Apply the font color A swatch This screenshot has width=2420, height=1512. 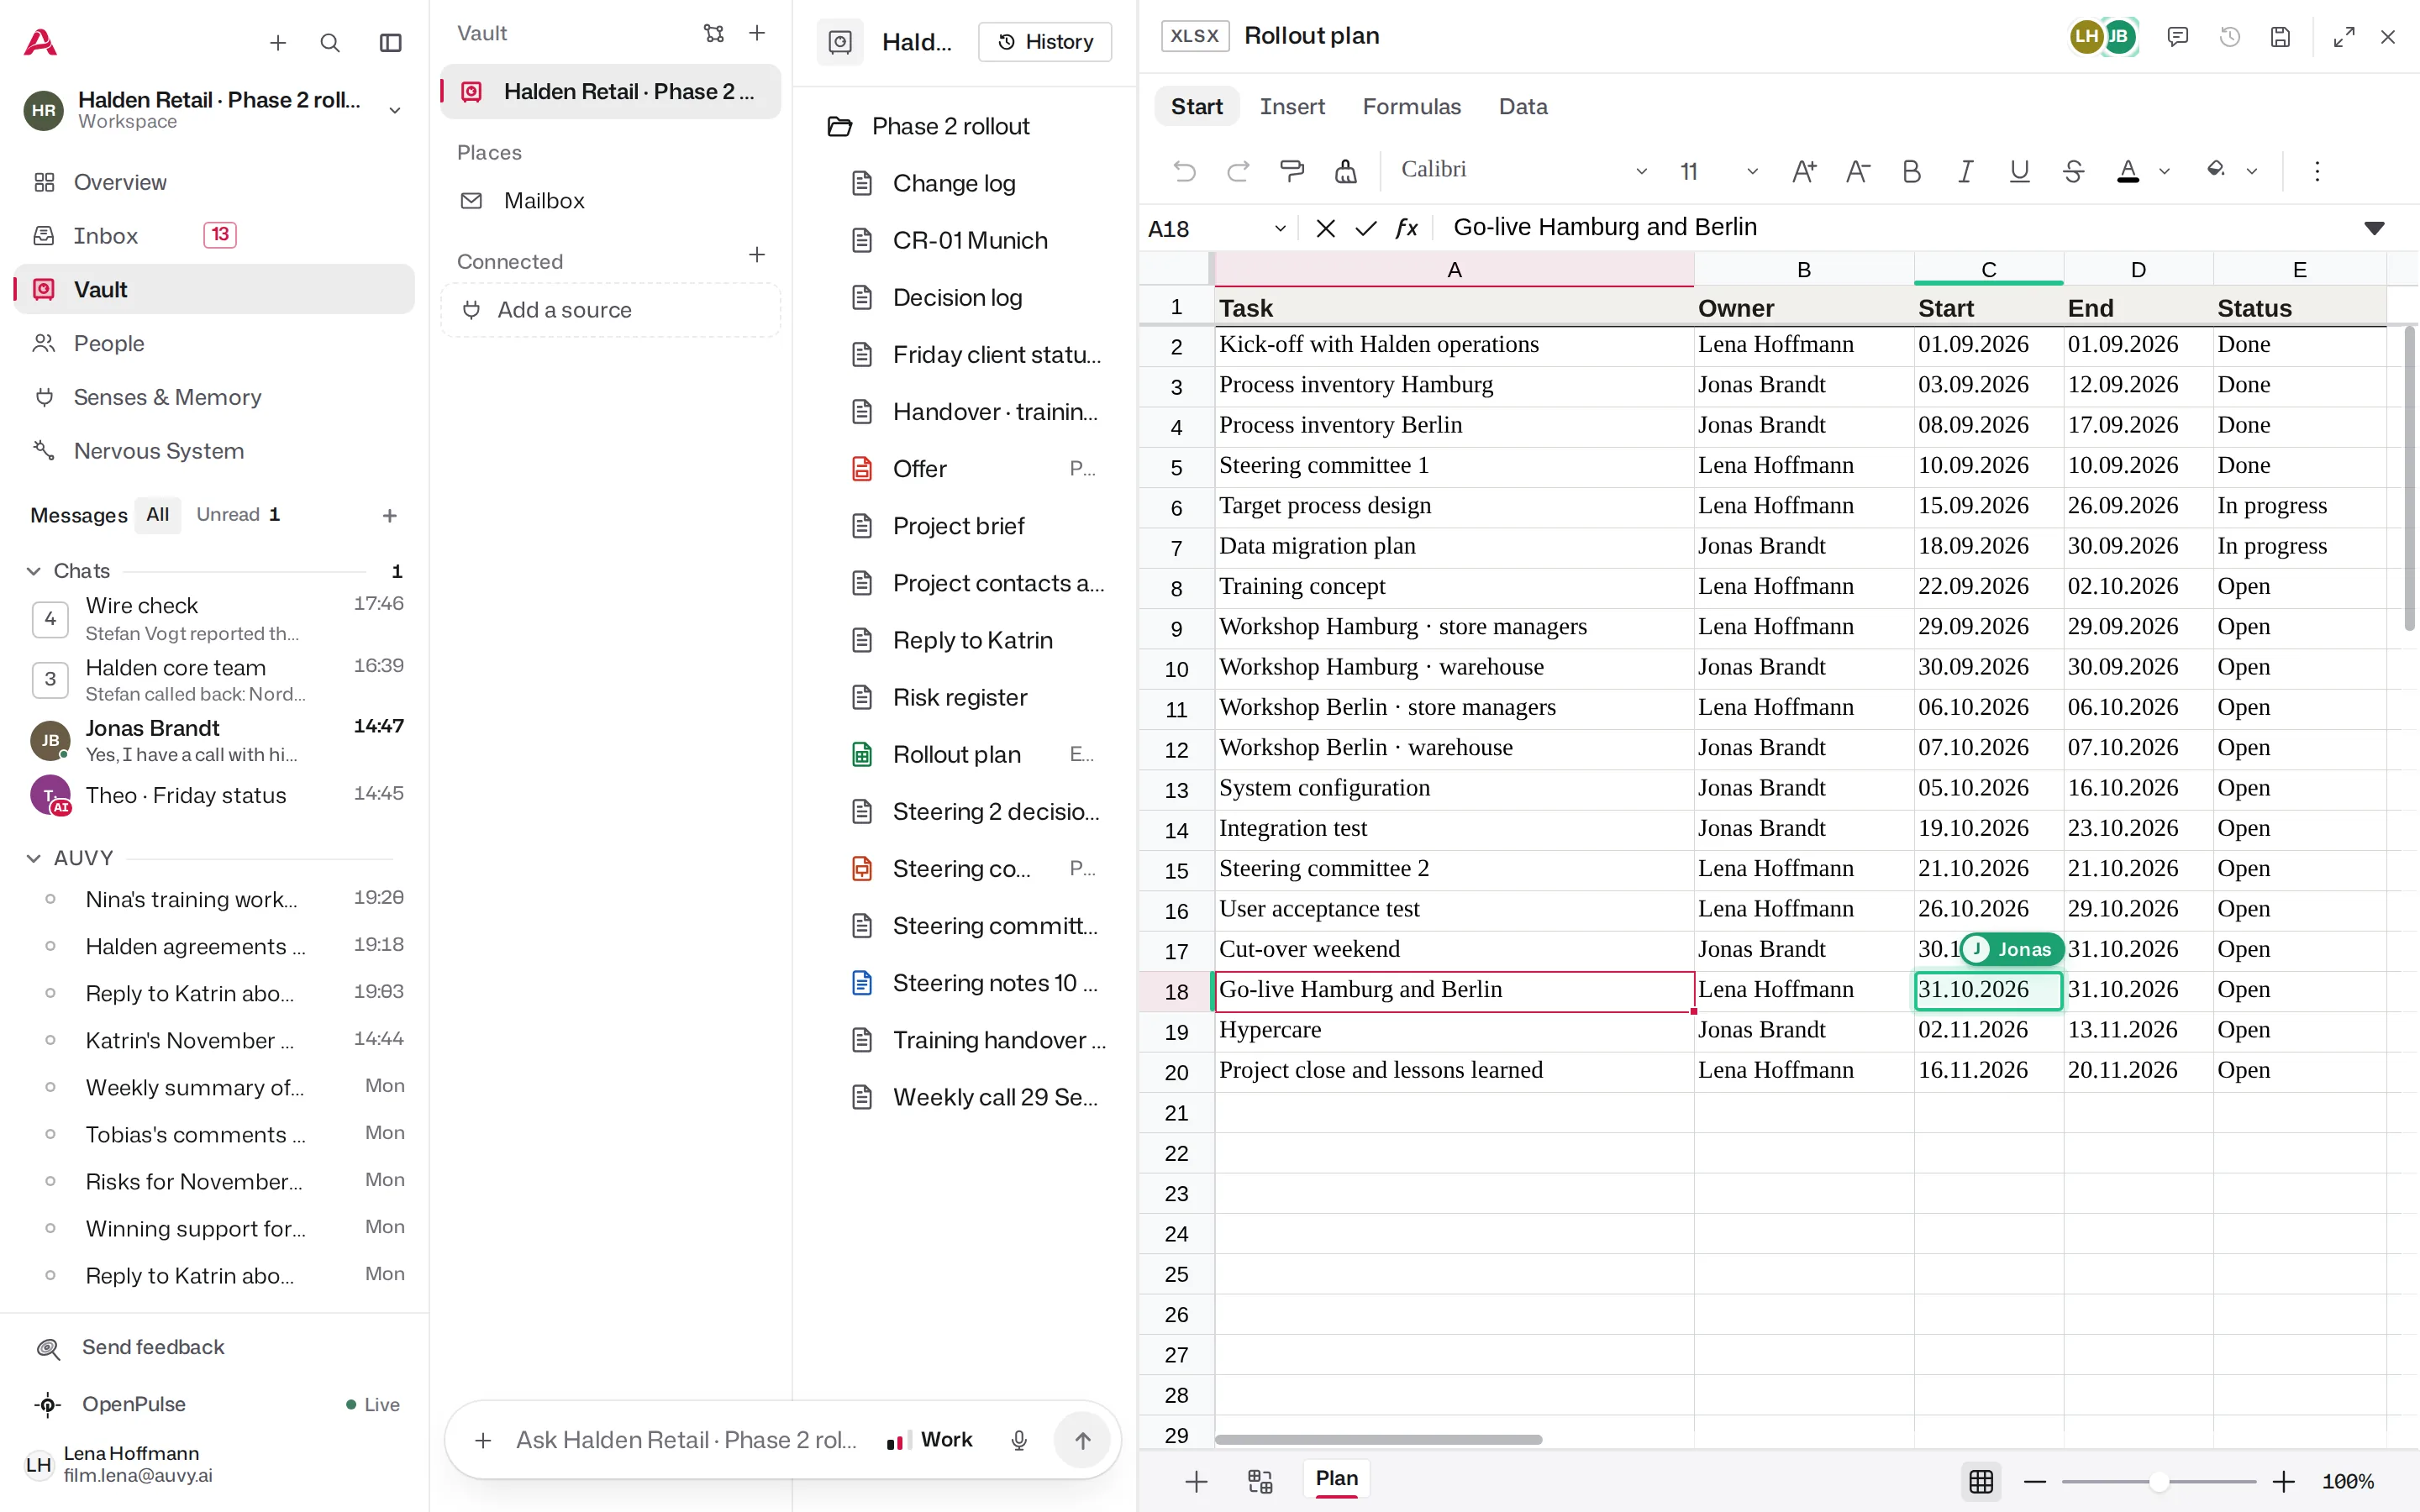(2128, 171)
